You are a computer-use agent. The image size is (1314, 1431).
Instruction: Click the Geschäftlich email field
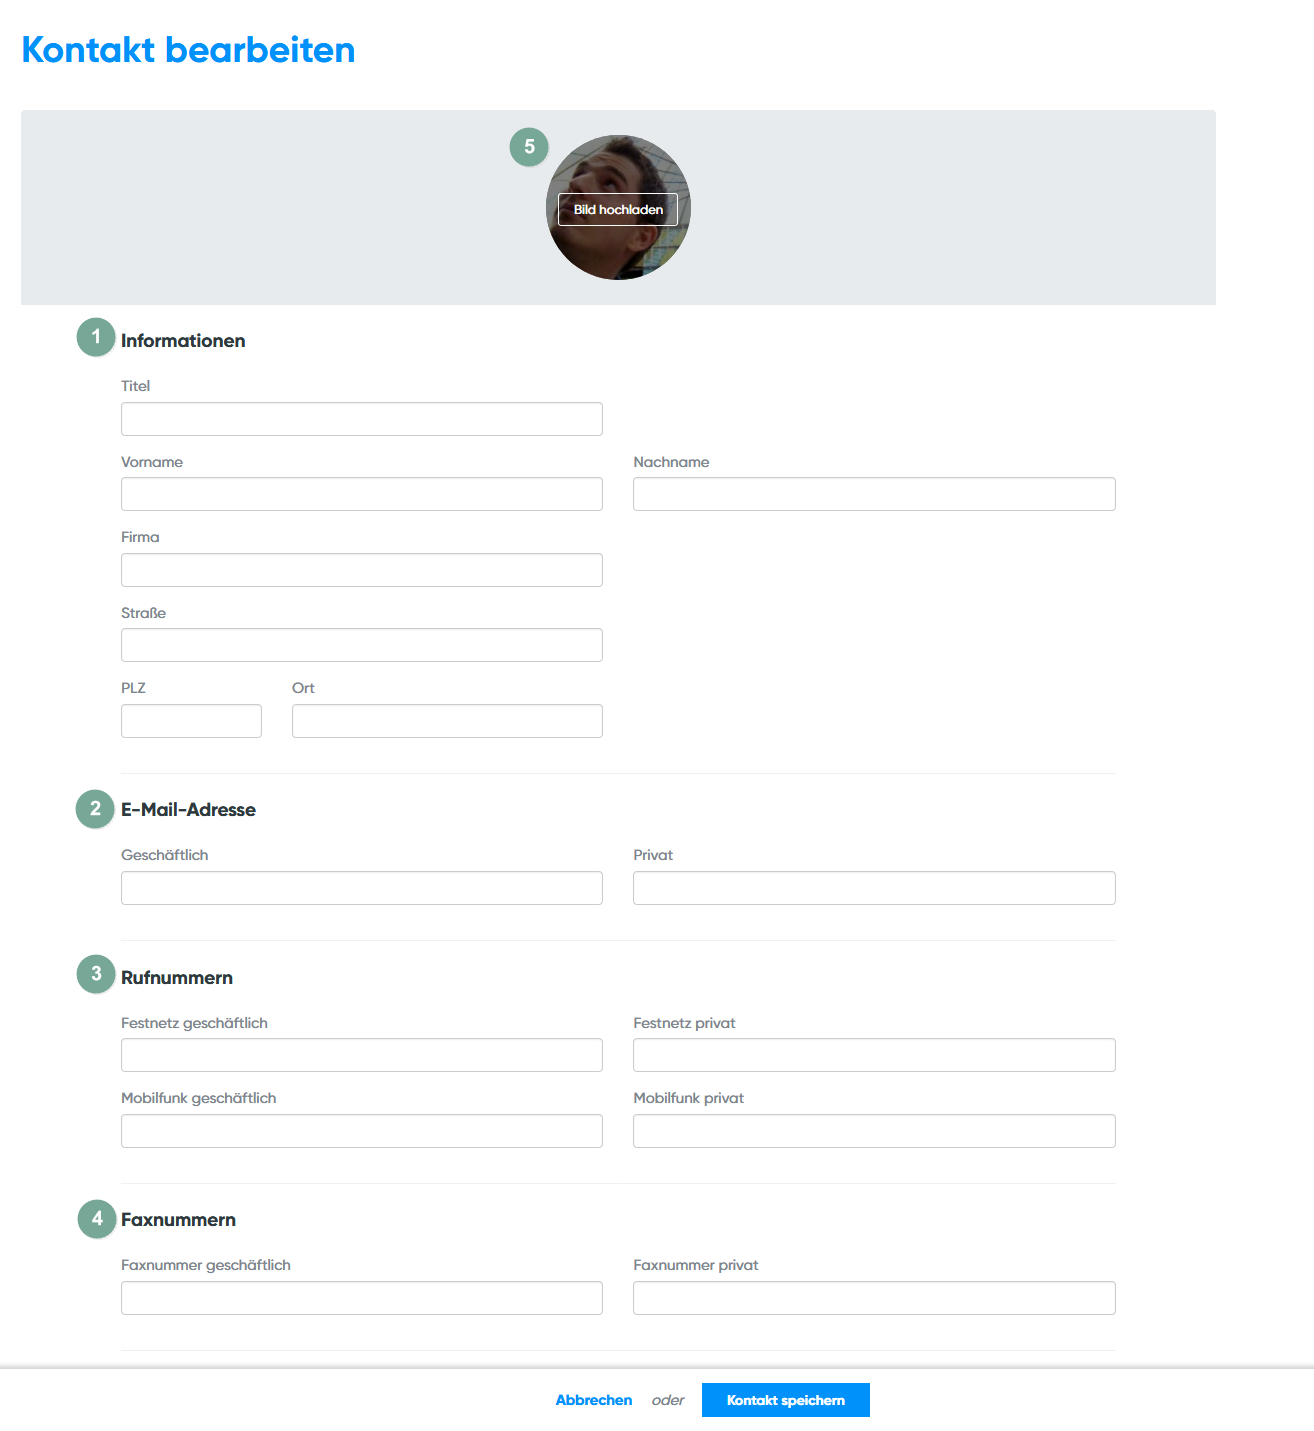point(361,888)
